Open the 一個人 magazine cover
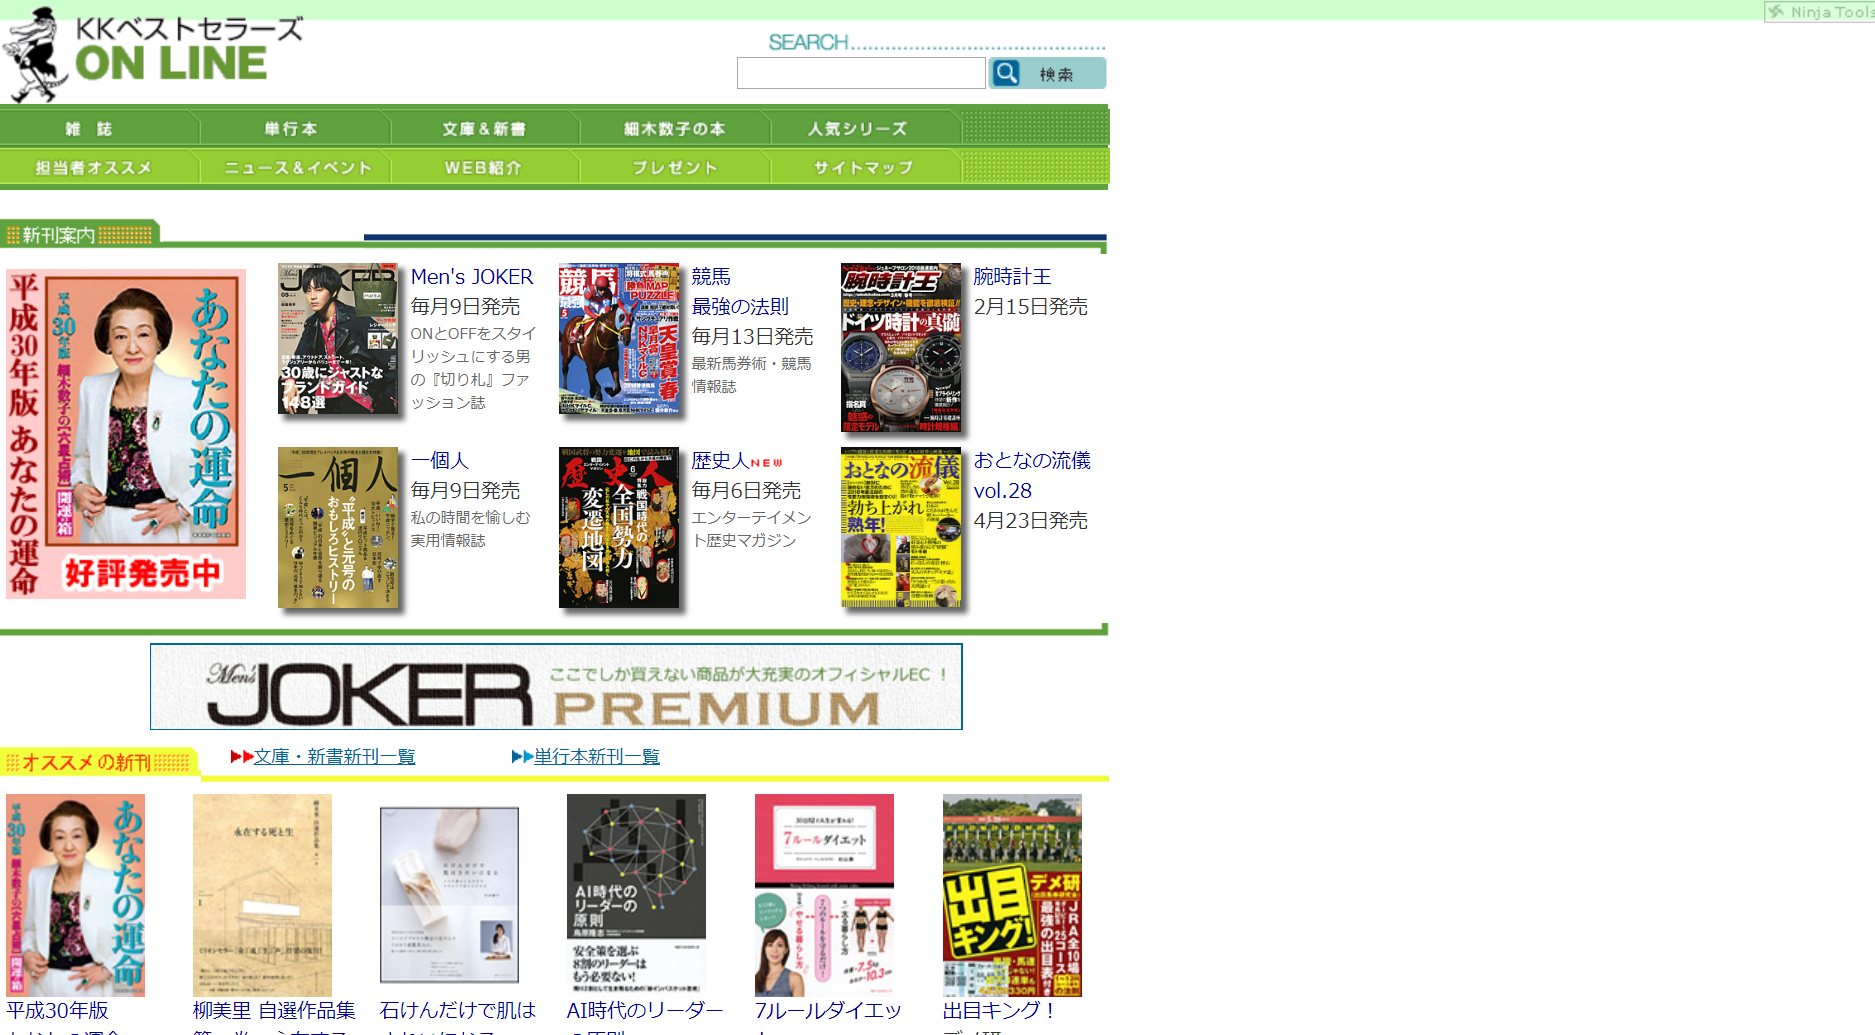This screenshot has height=1035, width=1875. tap(338, 527)
